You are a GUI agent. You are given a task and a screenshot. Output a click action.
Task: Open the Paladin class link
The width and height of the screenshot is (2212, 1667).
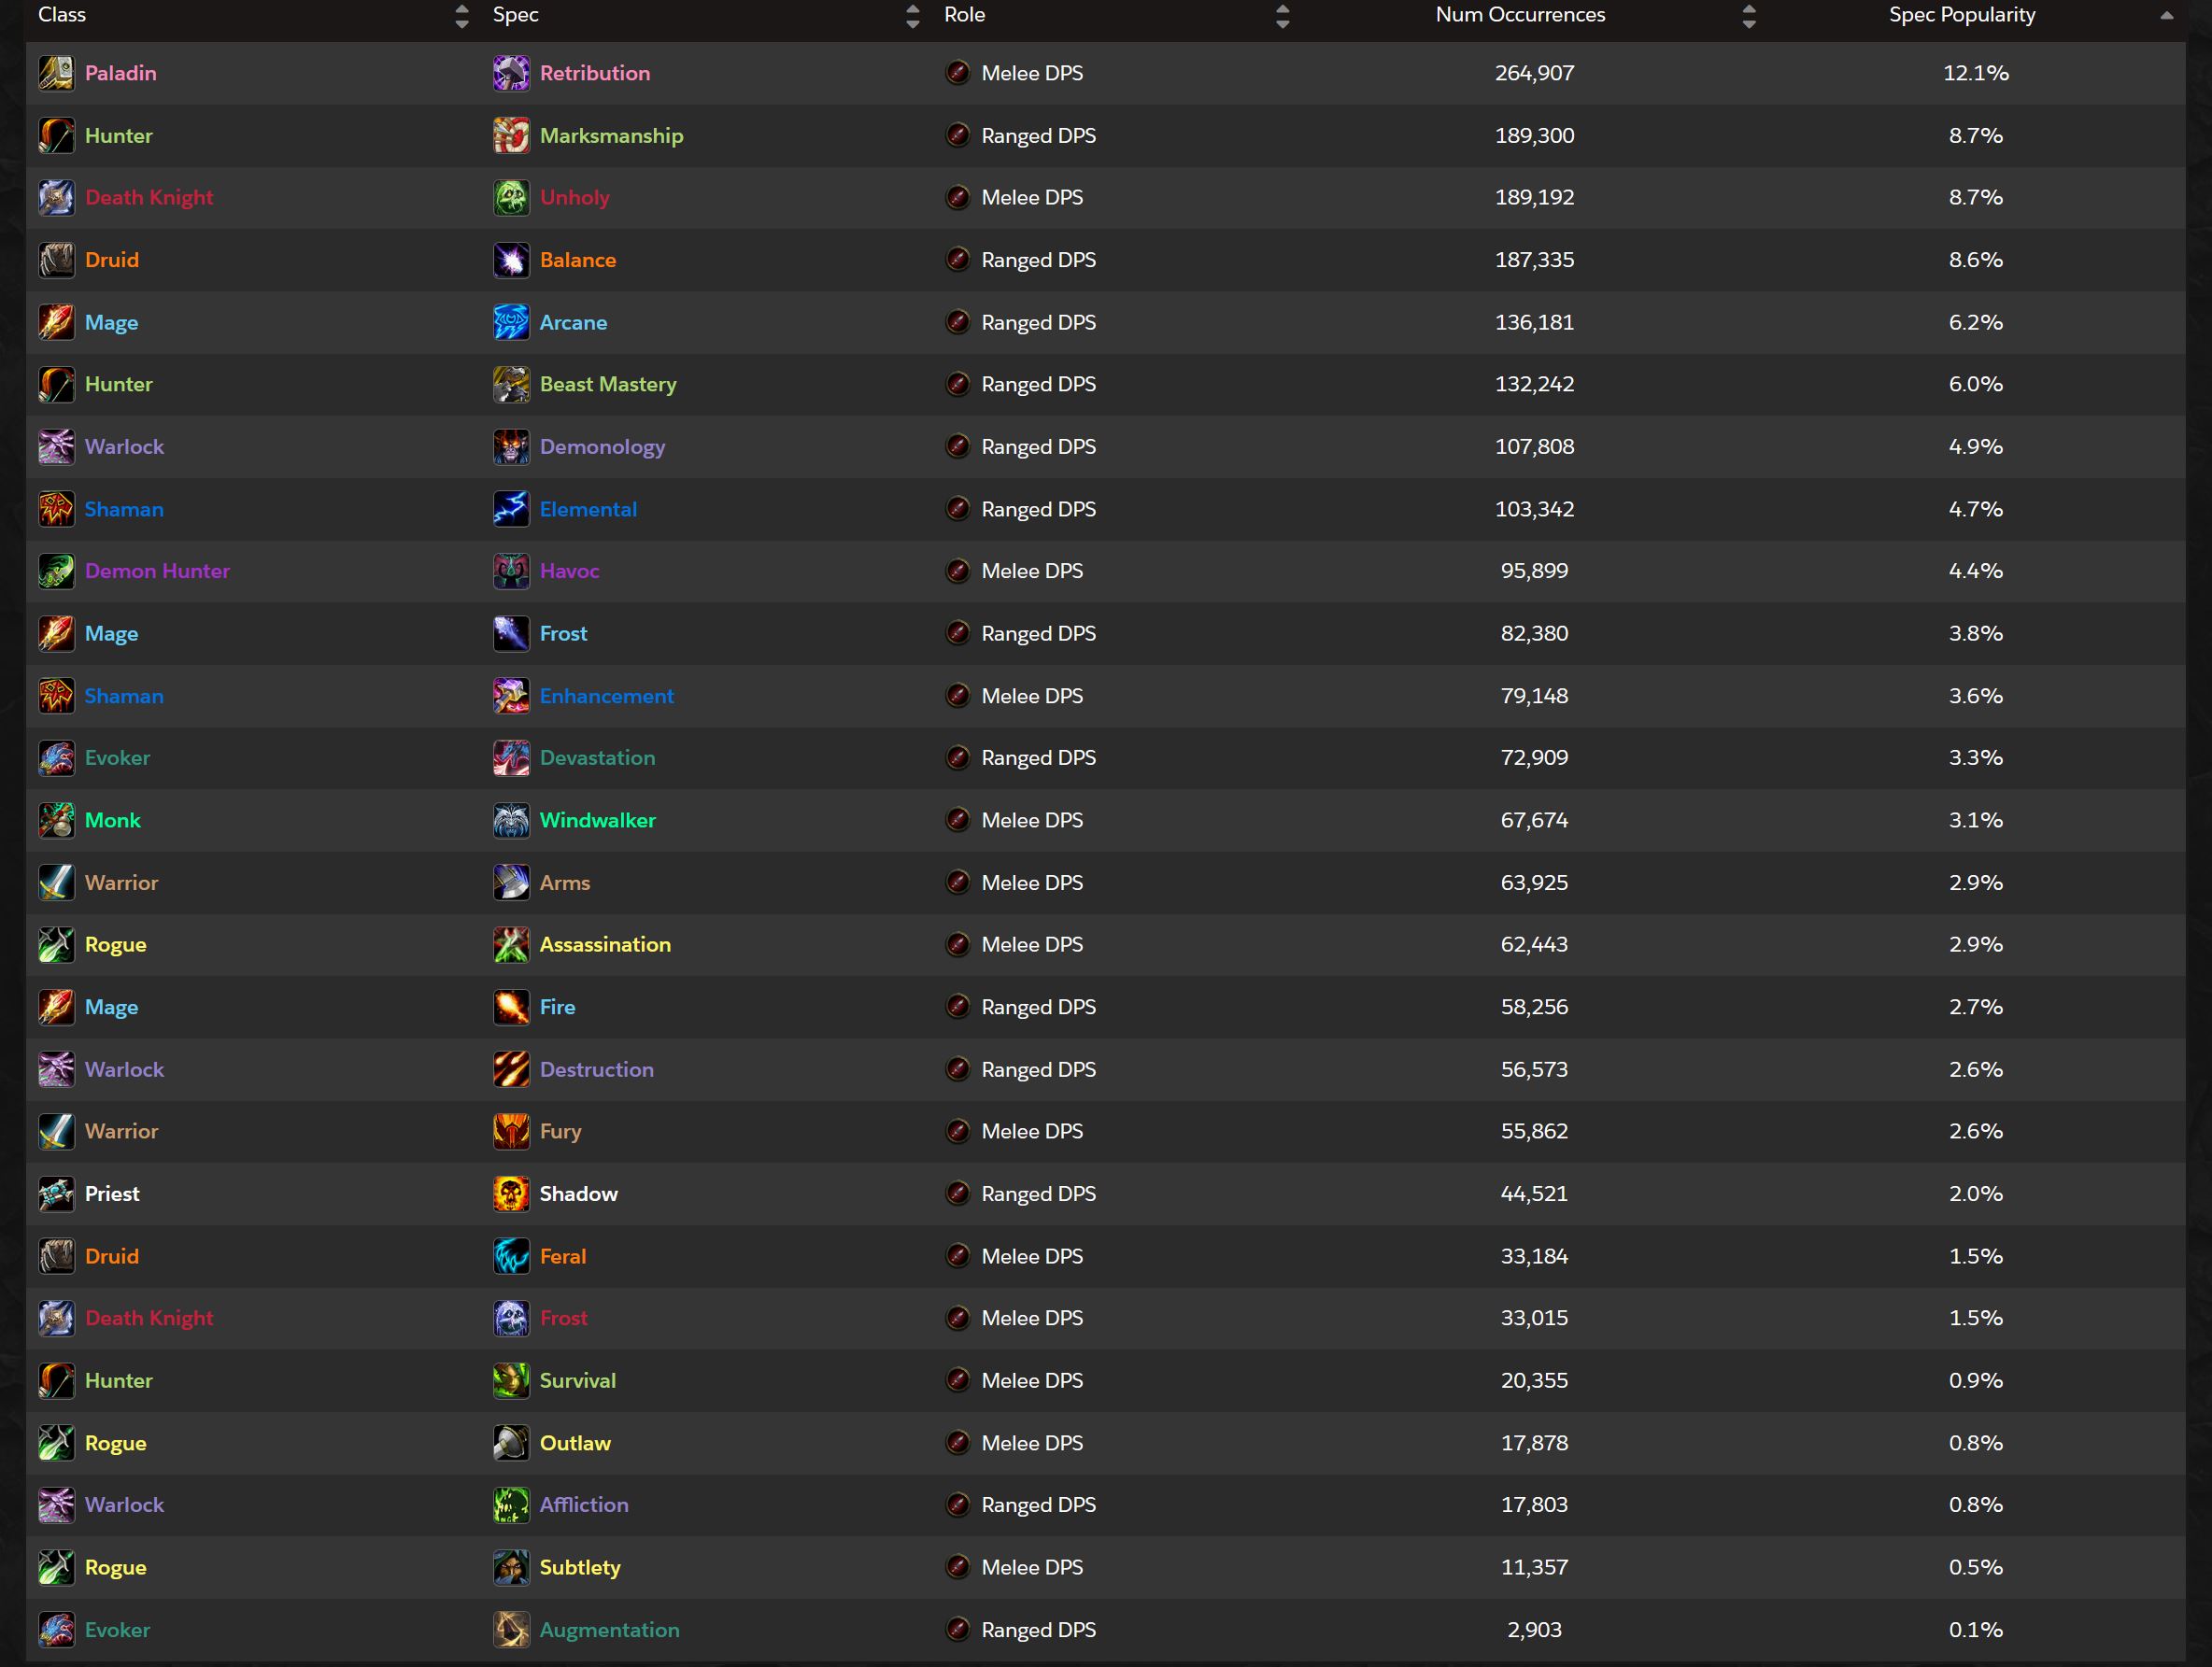pos(121,73)
